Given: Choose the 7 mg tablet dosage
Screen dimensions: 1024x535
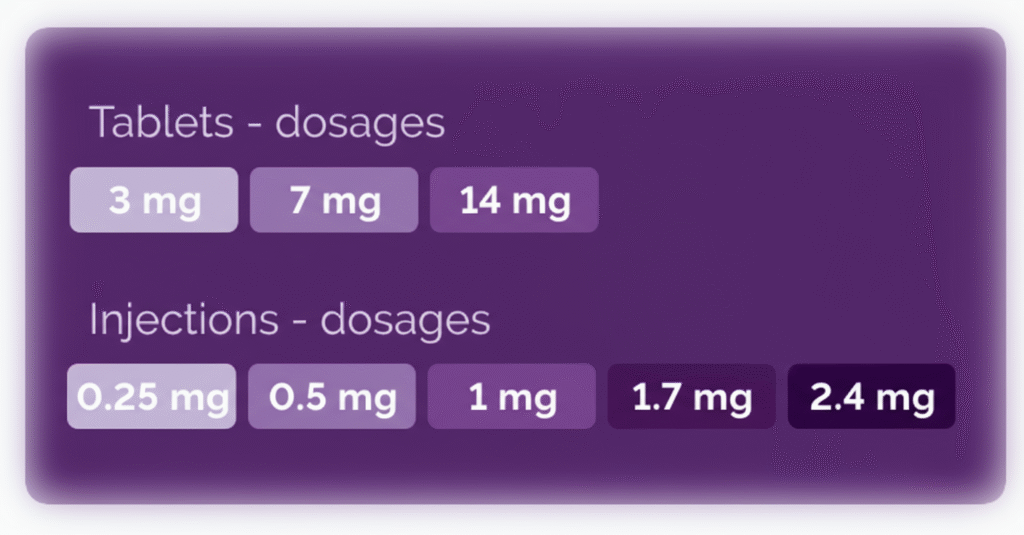Looking at the screenshot, I should (334, 200).
